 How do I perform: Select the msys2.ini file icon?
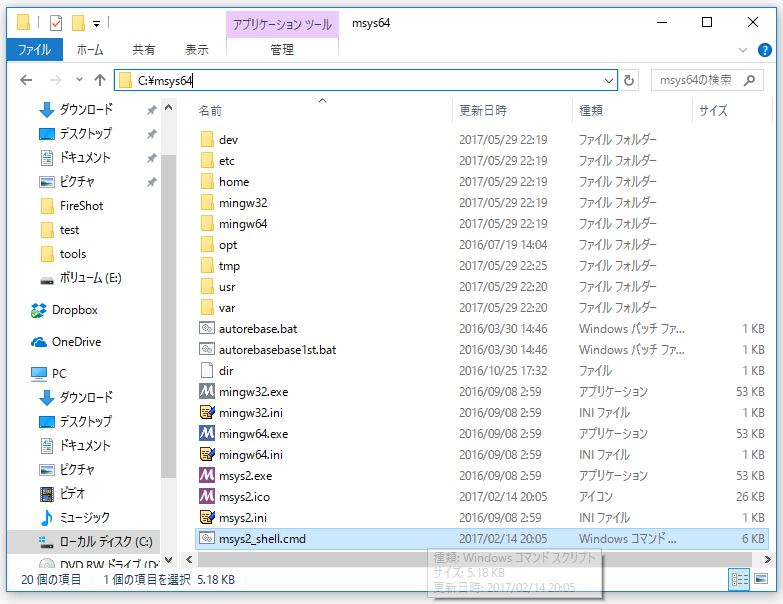207,517
